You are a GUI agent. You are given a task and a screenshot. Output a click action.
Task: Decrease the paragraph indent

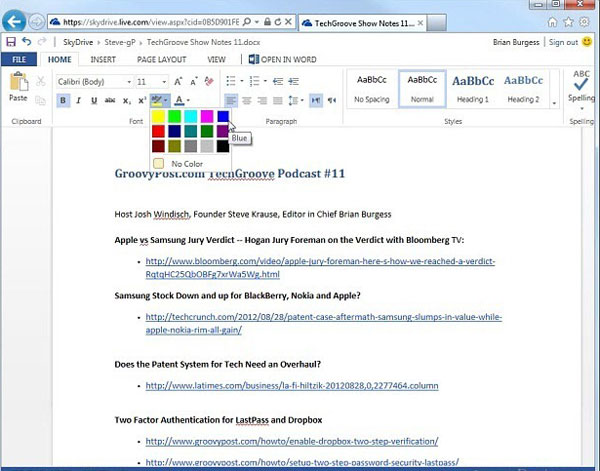[x=278, y=81]
